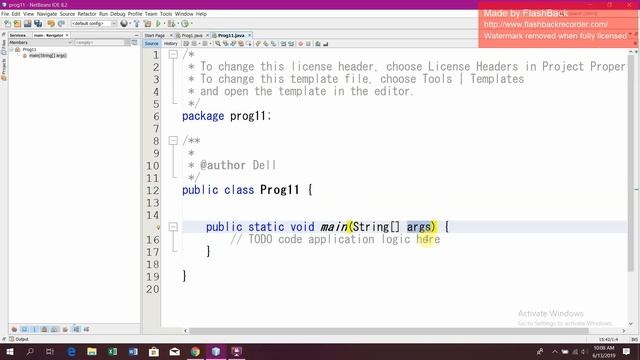Open the Refactor menu

coord(87,14)
